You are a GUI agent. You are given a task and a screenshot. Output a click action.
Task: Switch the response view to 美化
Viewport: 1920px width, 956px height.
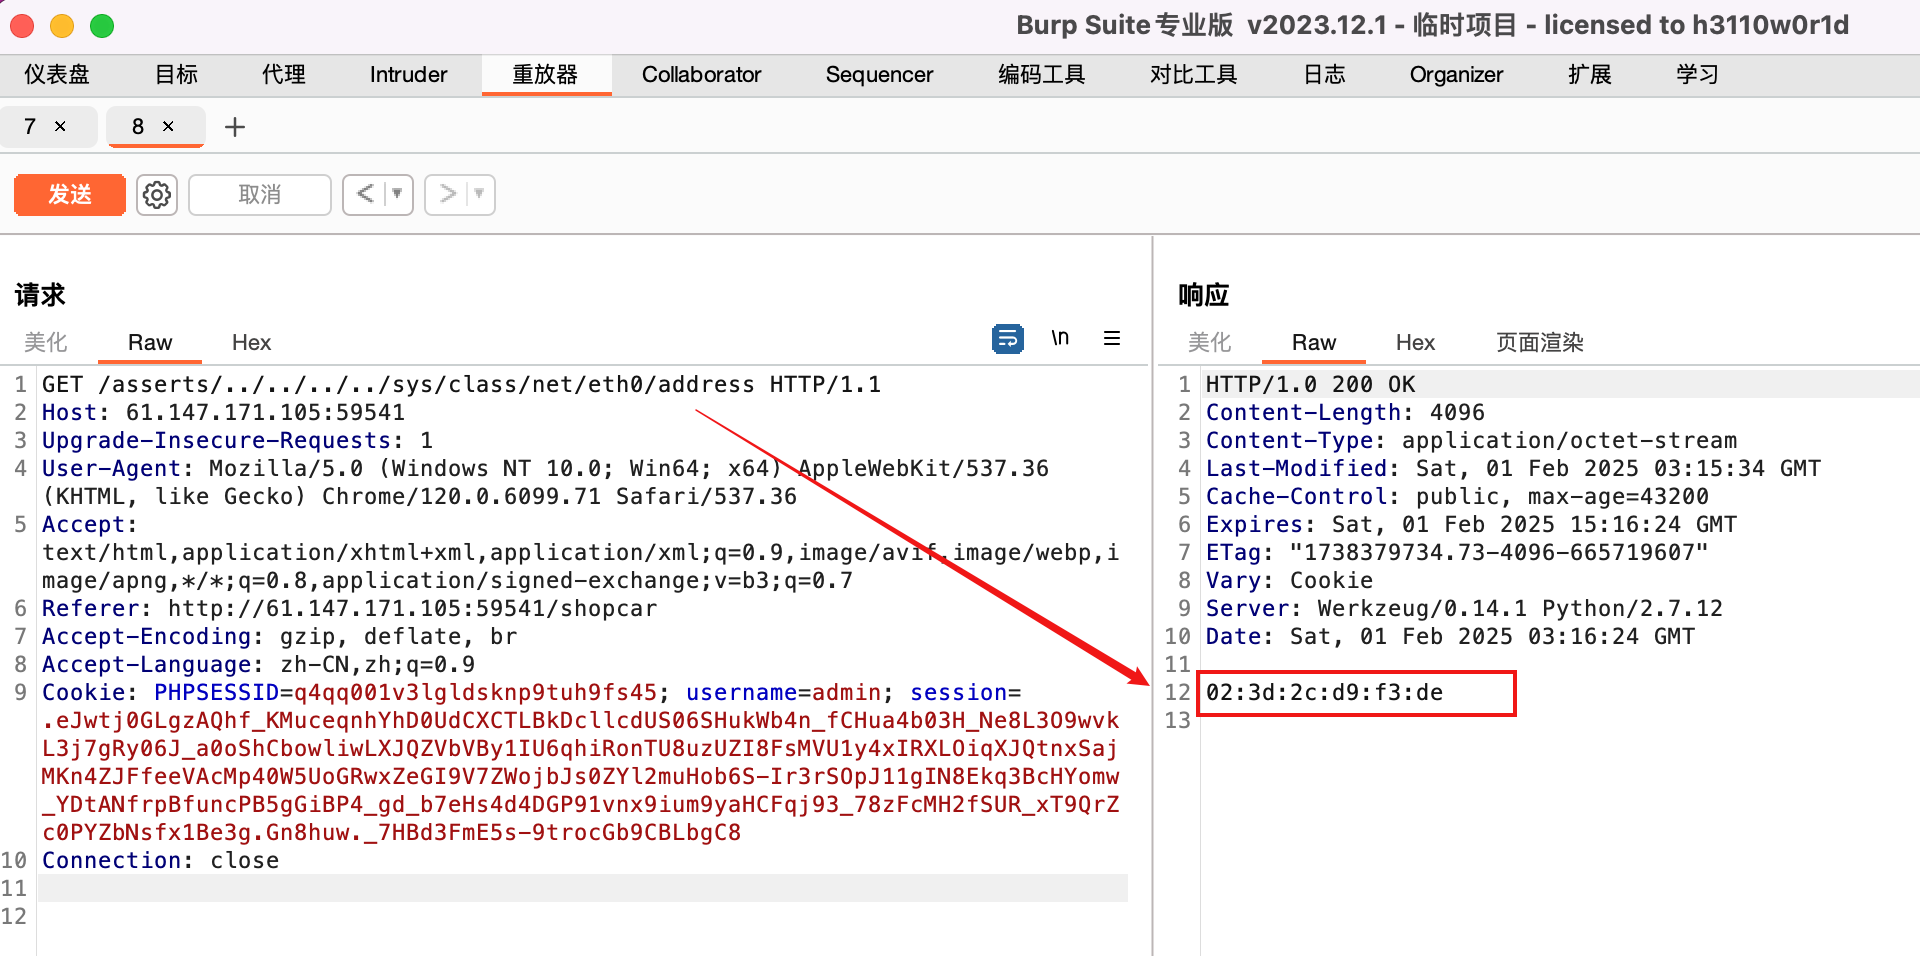point(1209,342)
